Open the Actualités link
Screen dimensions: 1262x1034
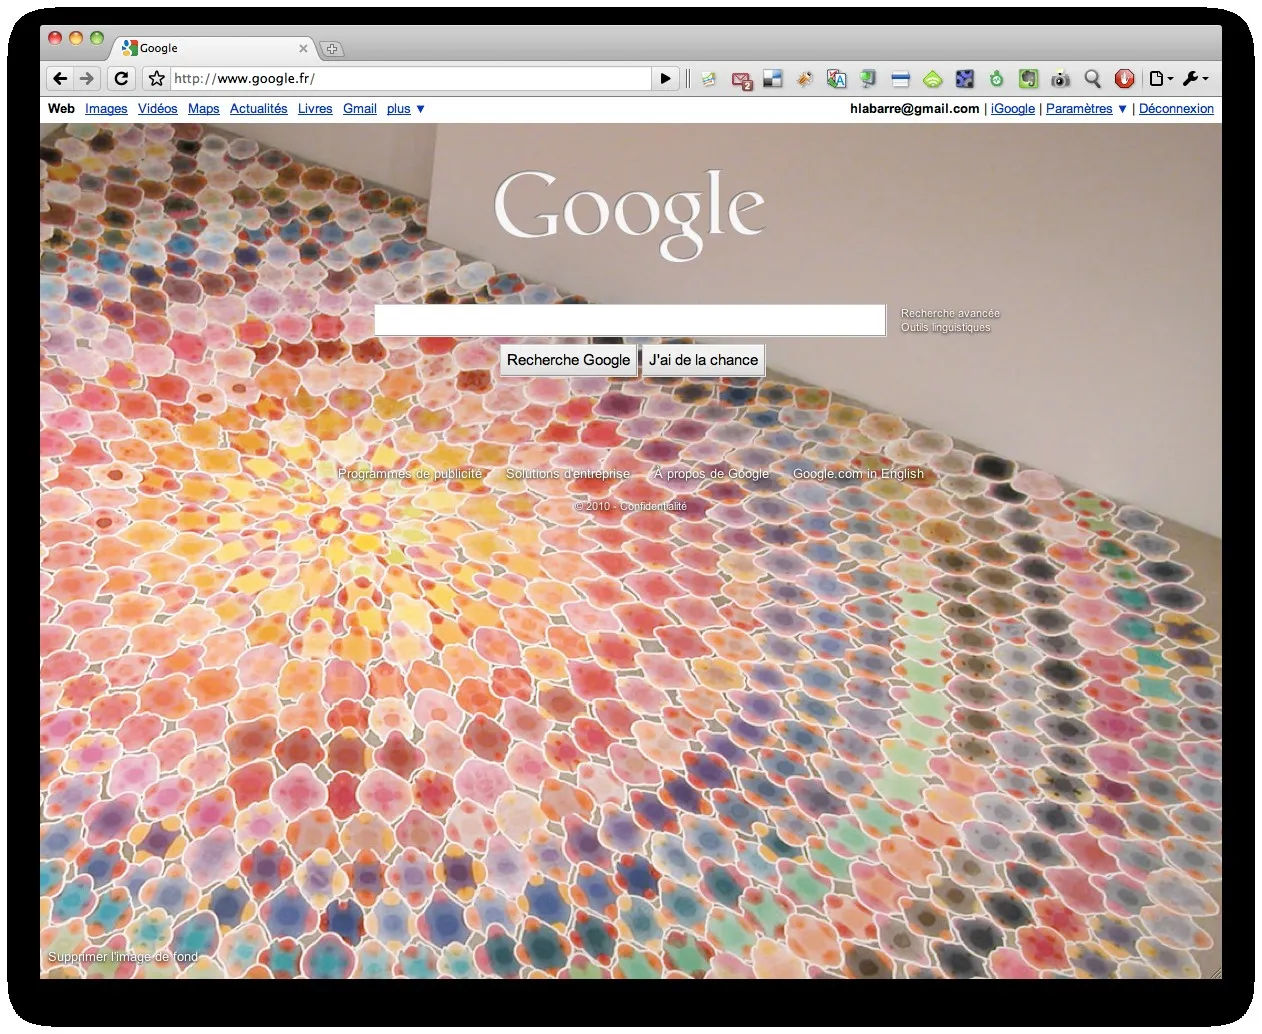click(x=259, y=109)
